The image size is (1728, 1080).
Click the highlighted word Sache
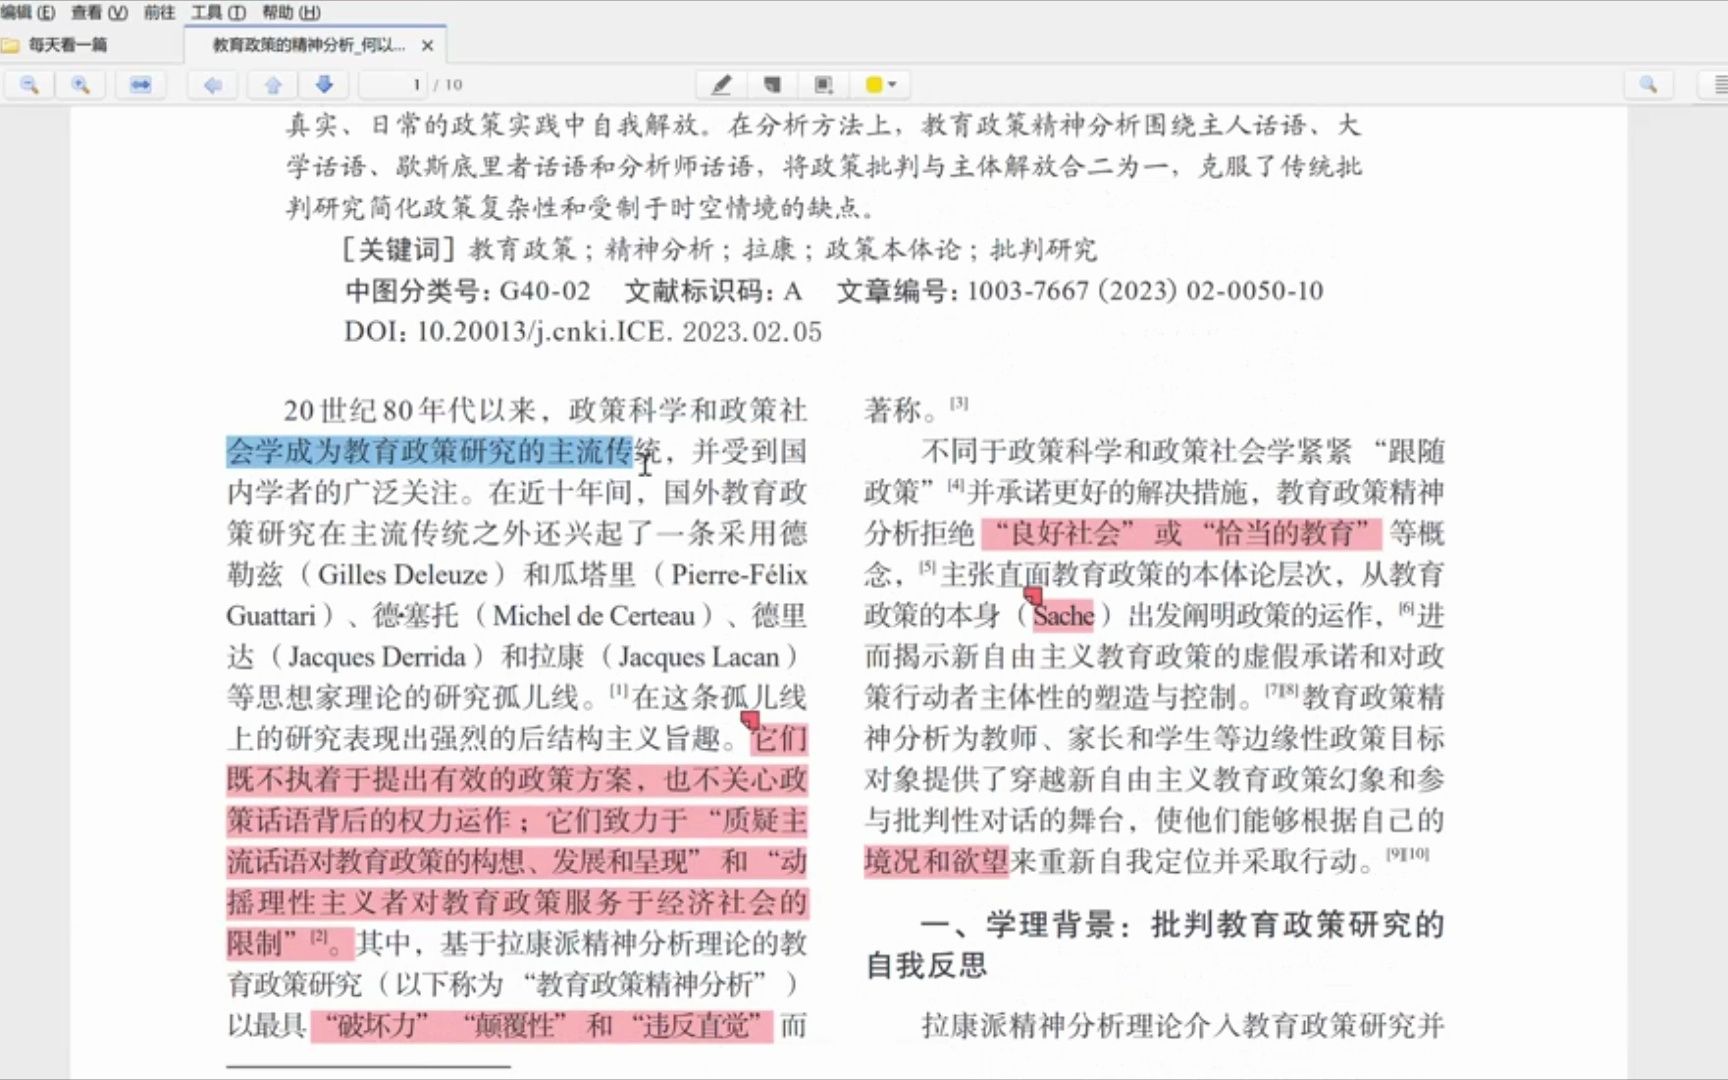pyautogui.click(x=1063, y=616)
